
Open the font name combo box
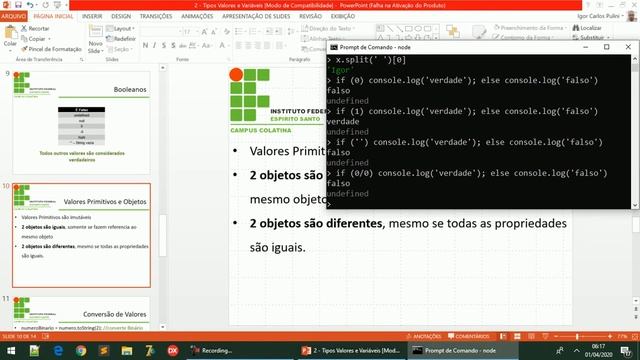161,31
